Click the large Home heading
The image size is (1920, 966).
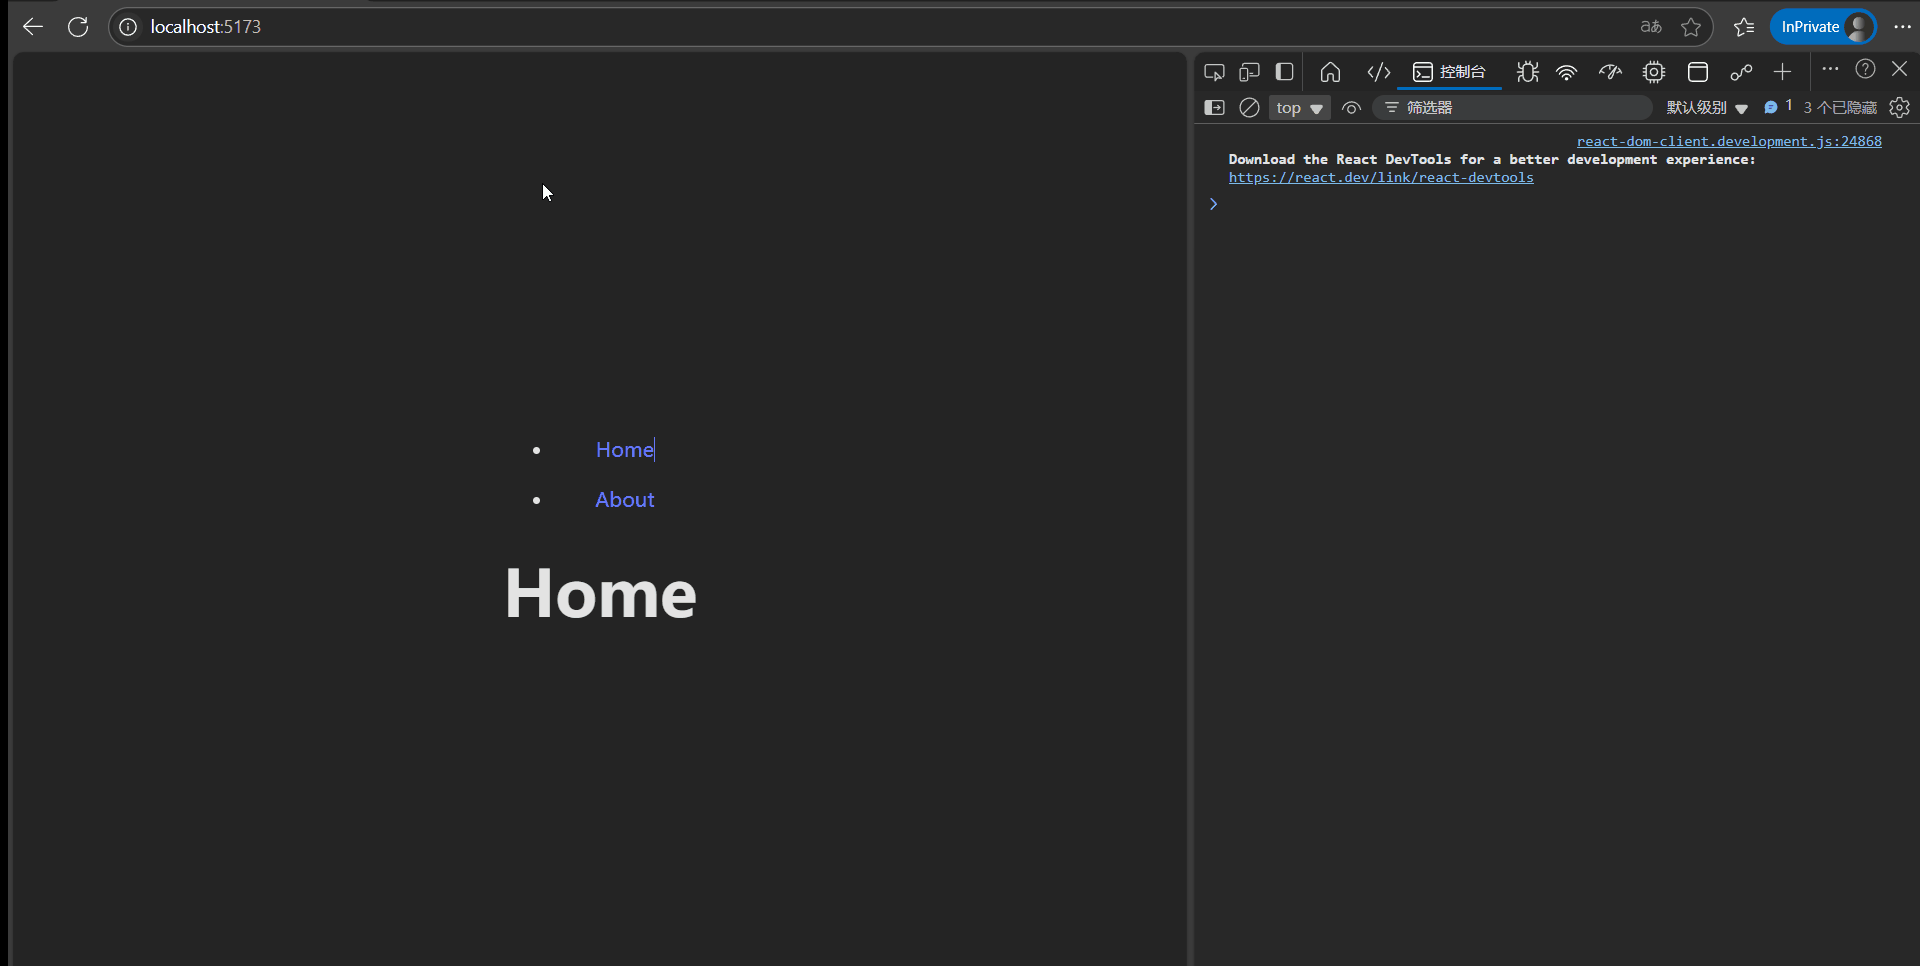[600, 594]
